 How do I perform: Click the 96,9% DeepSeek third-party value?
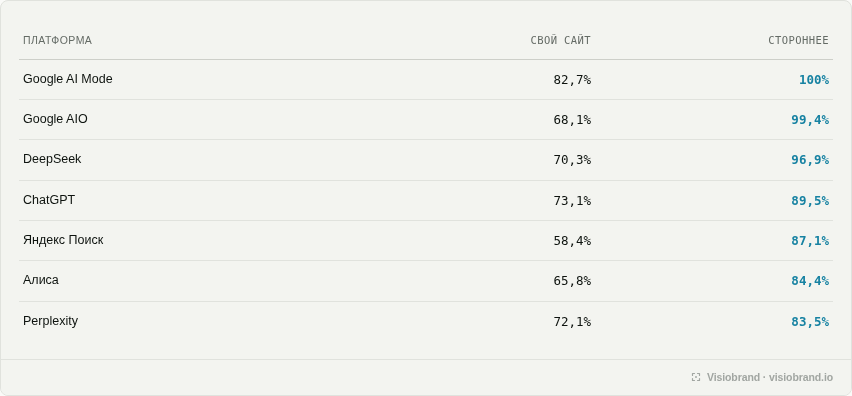(810, 160)
